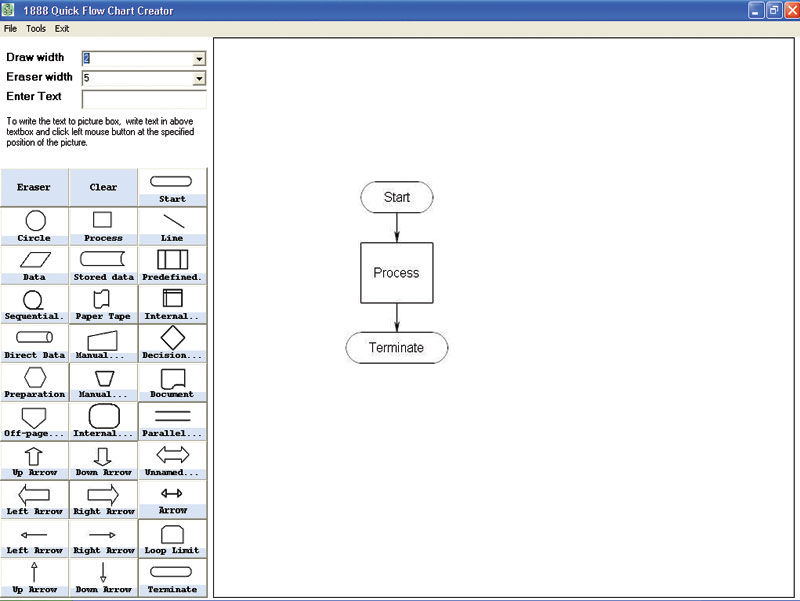Open the Tools menu

click(x=36, y=29)
